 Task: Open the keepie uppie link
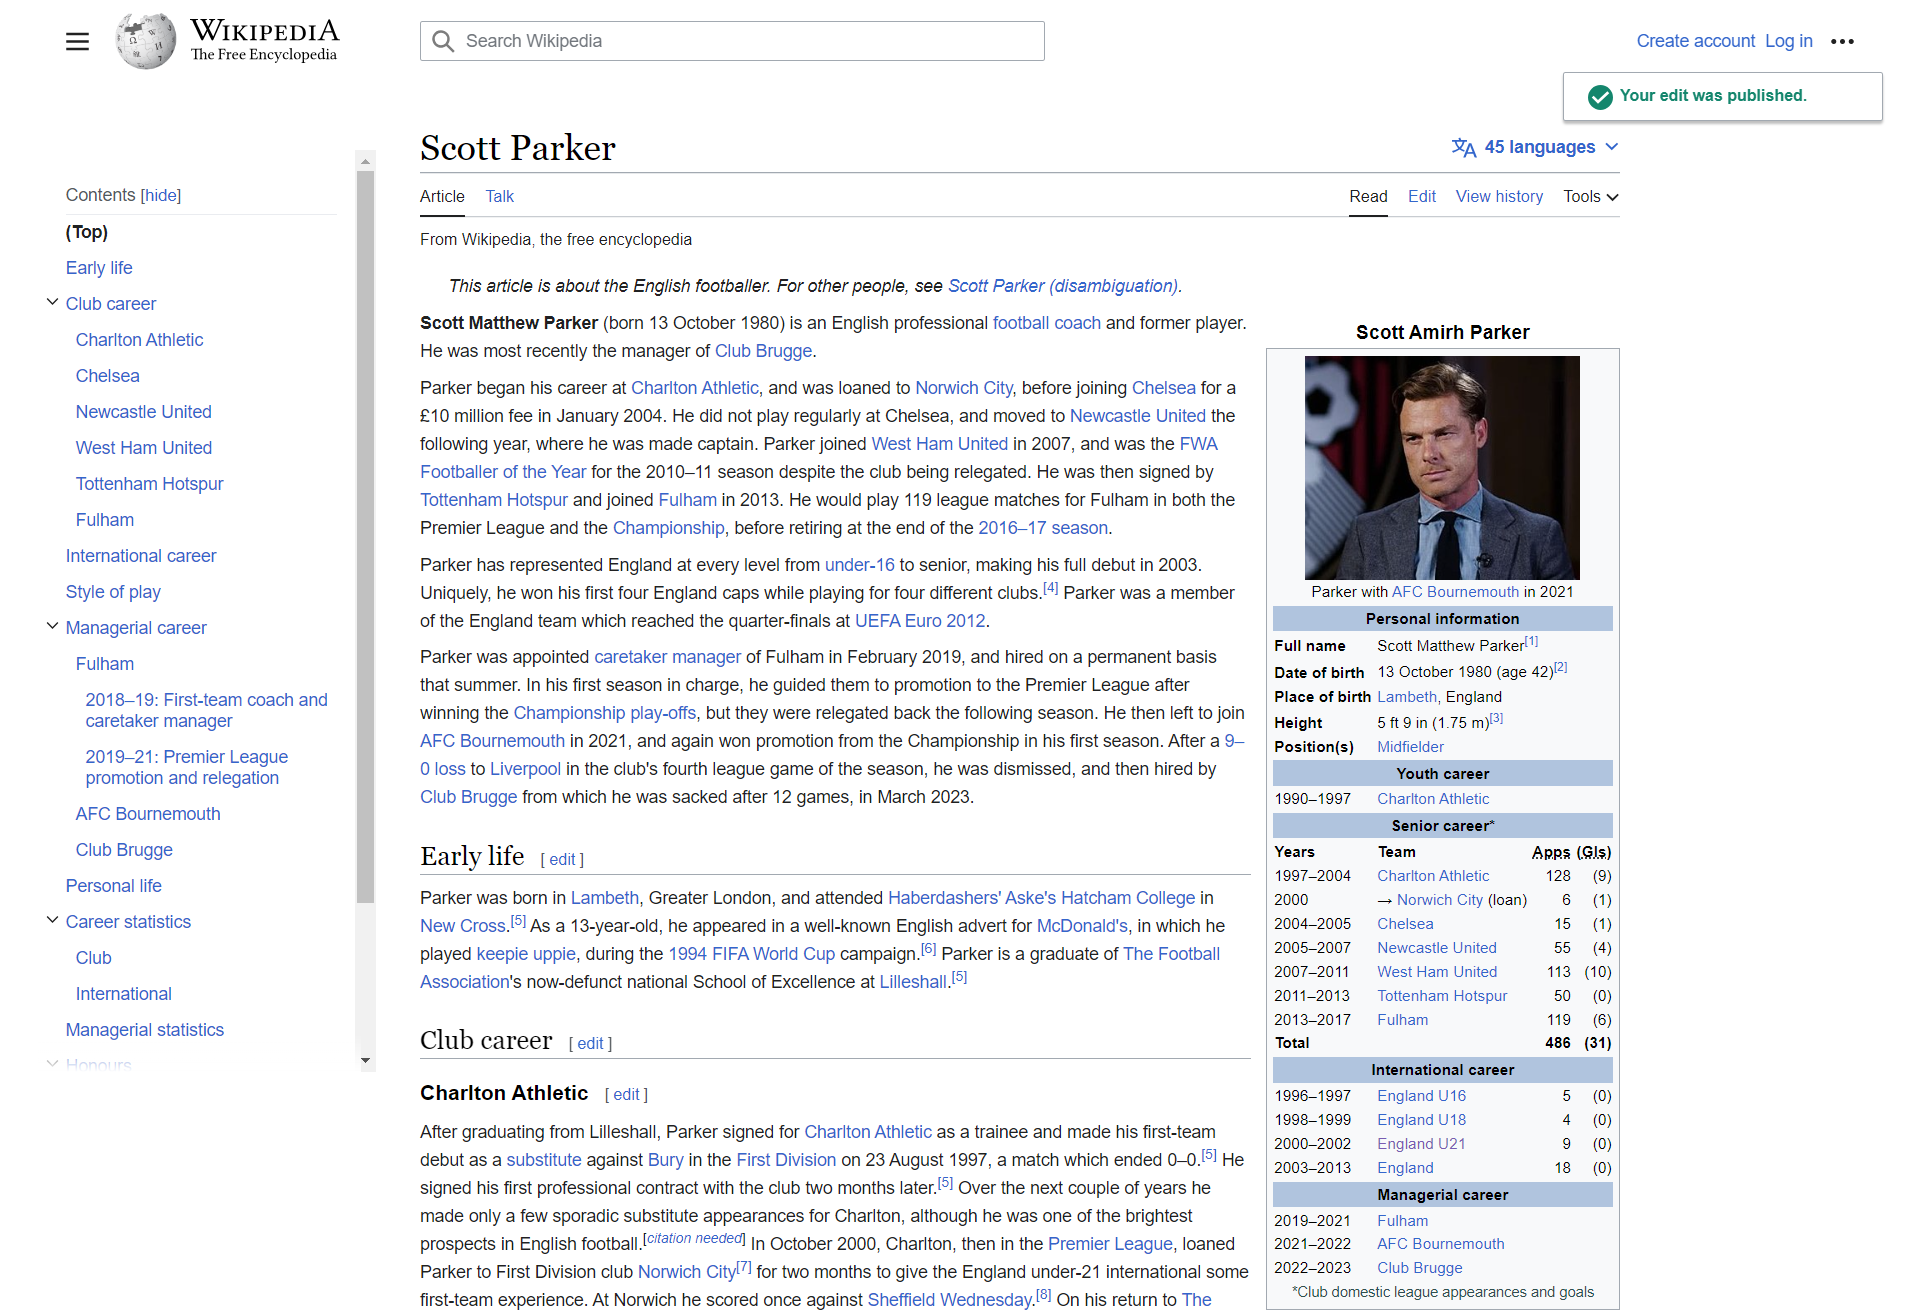coord(526,954)
